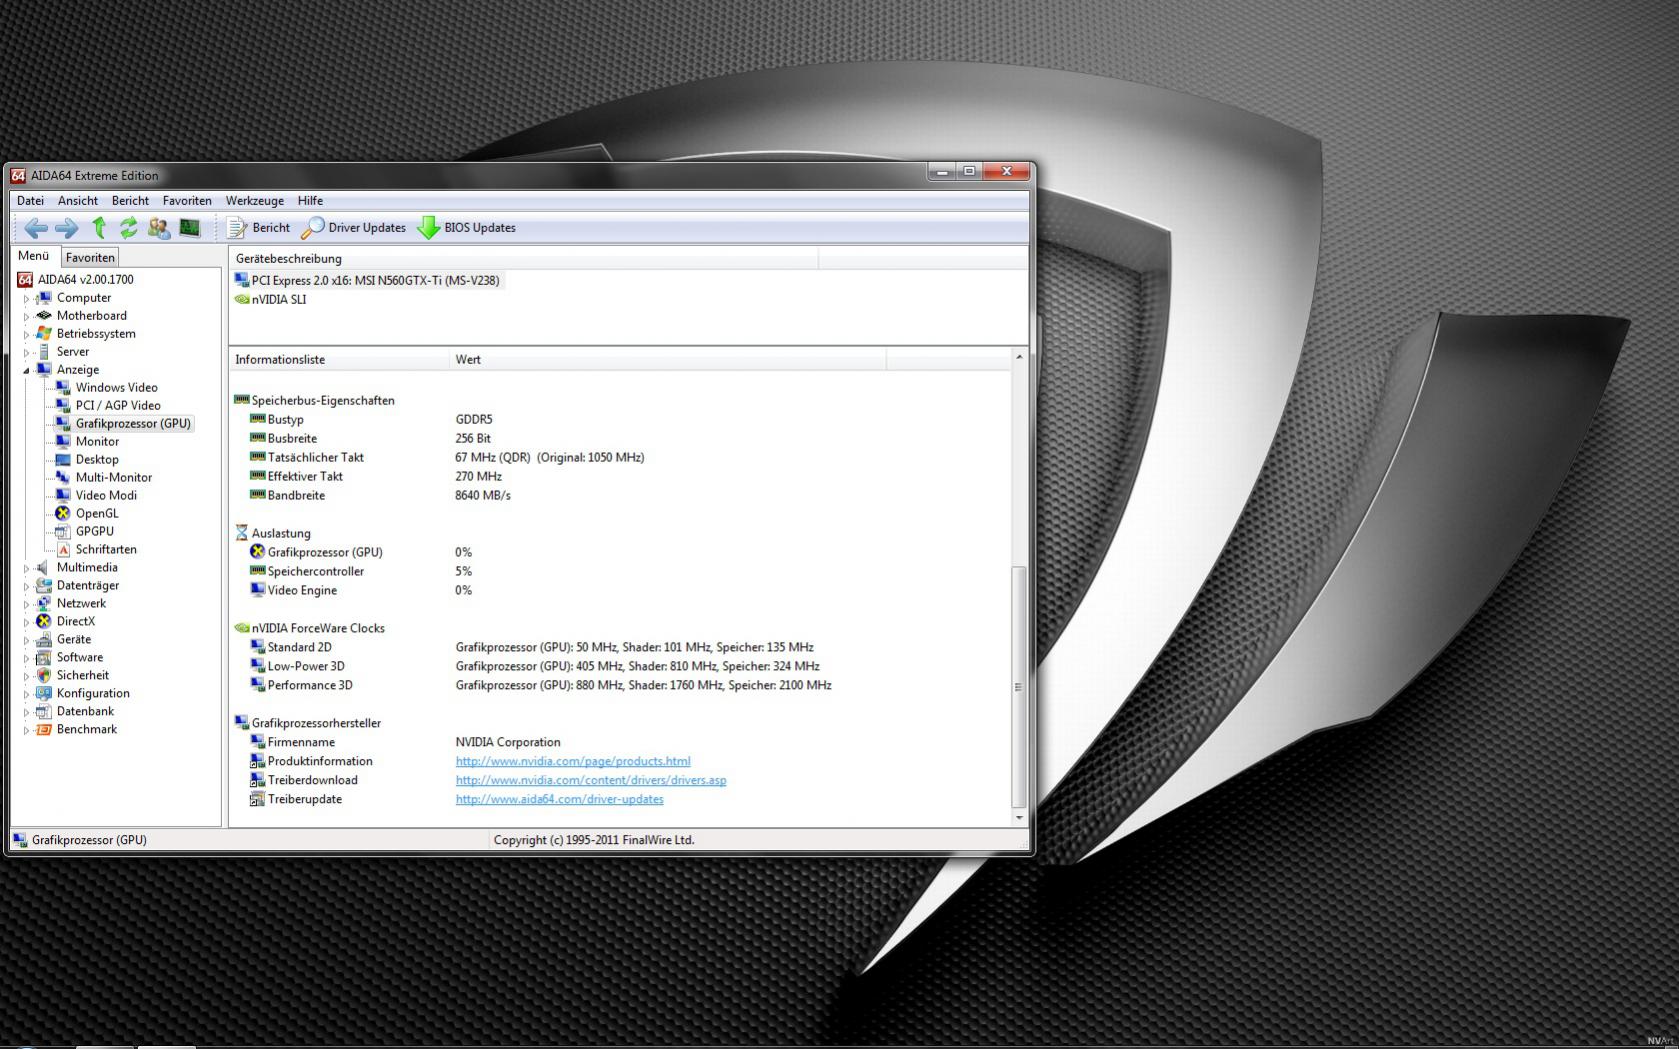Open the Ansicht menu
Viewport: 1679px width, 1049px height.
pos(78,201)
